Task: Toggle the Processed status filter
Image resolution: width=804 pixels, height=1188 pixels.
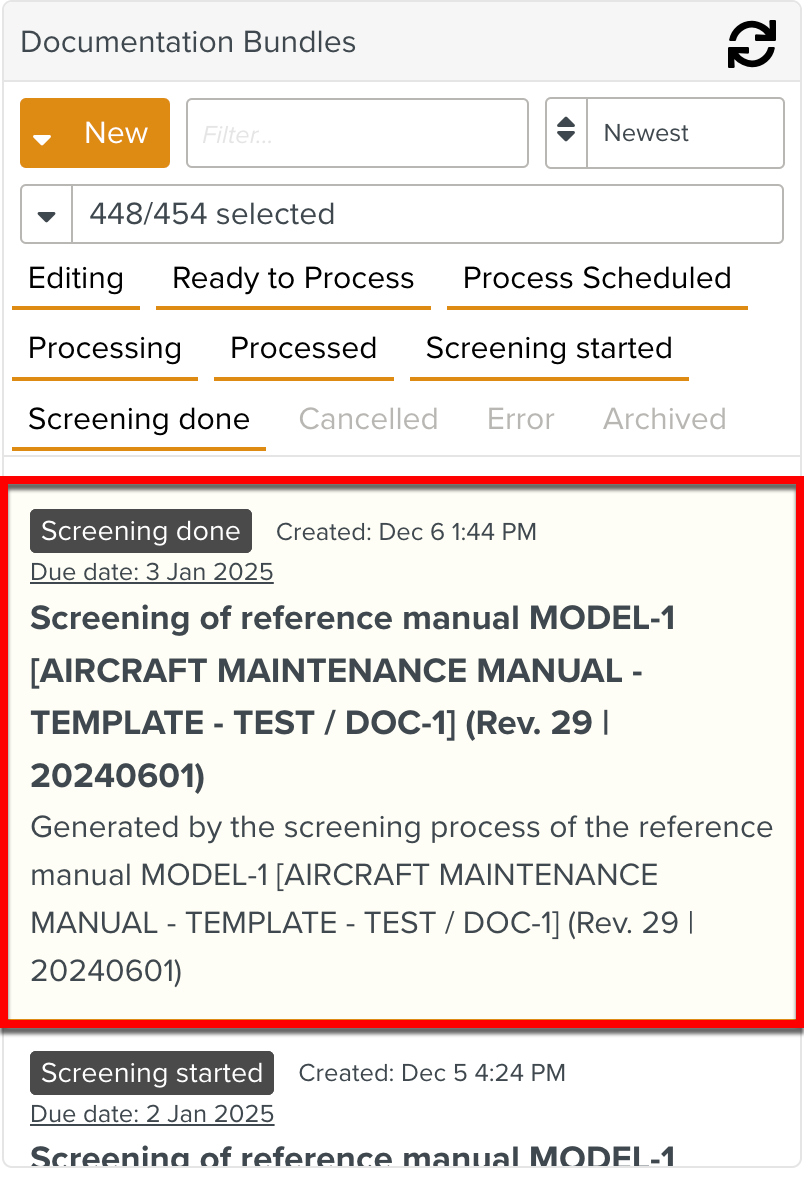Action: [x=303, y=349]
